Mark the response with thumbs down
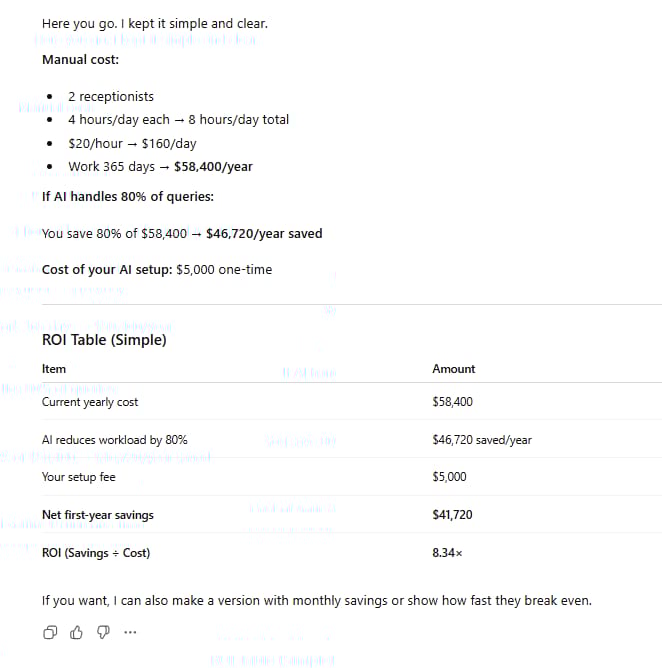The image size is (662, 668). (x=103, y=632)
